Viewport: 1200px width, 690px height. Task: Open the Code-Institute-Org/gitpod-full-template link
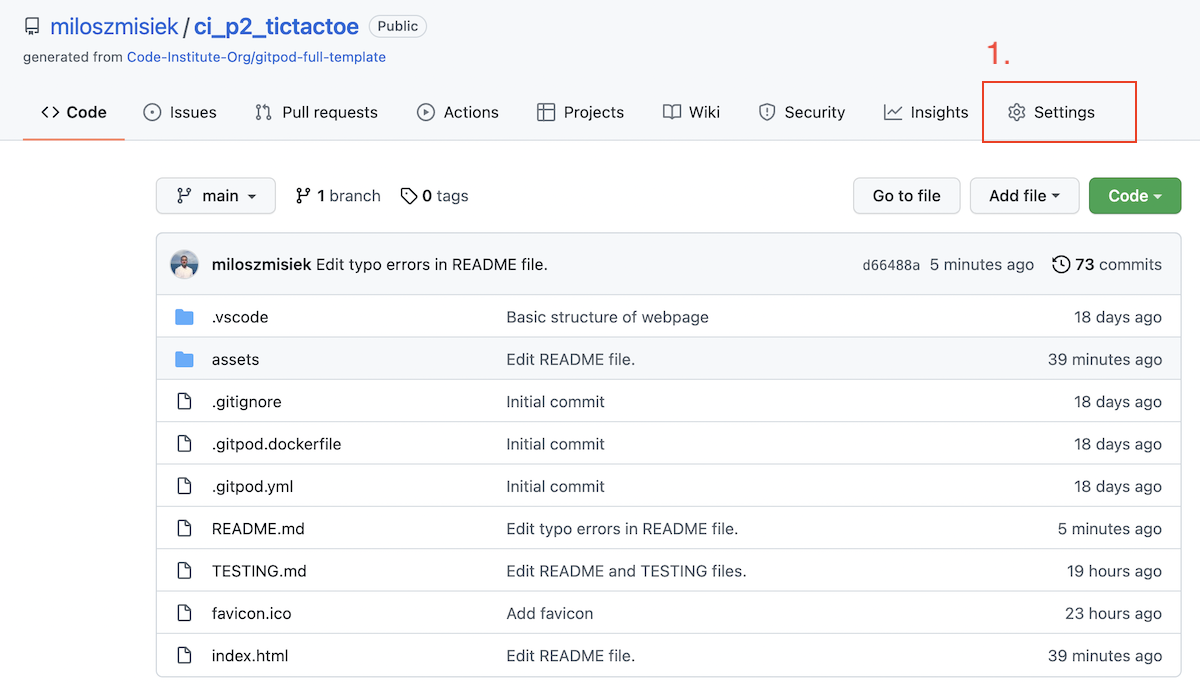(x=256, y=57)
